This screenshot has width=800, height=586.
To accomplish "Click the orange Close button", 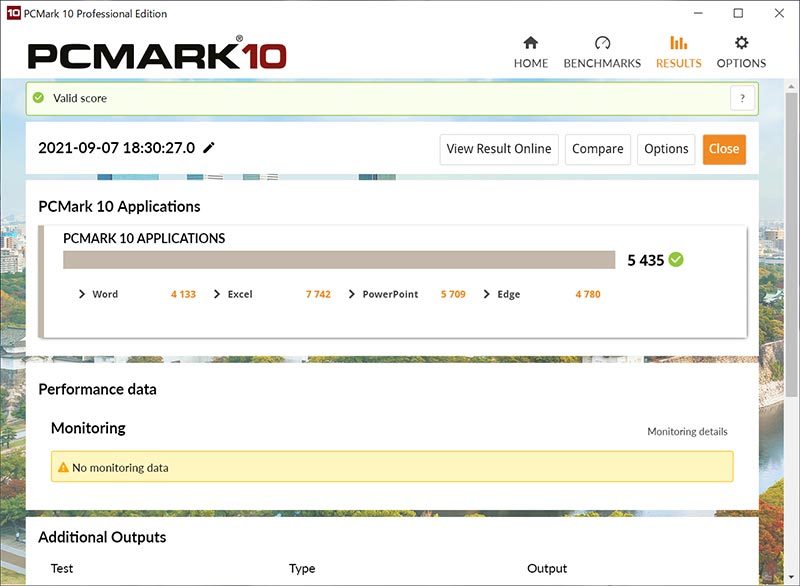I will (723, 149).
